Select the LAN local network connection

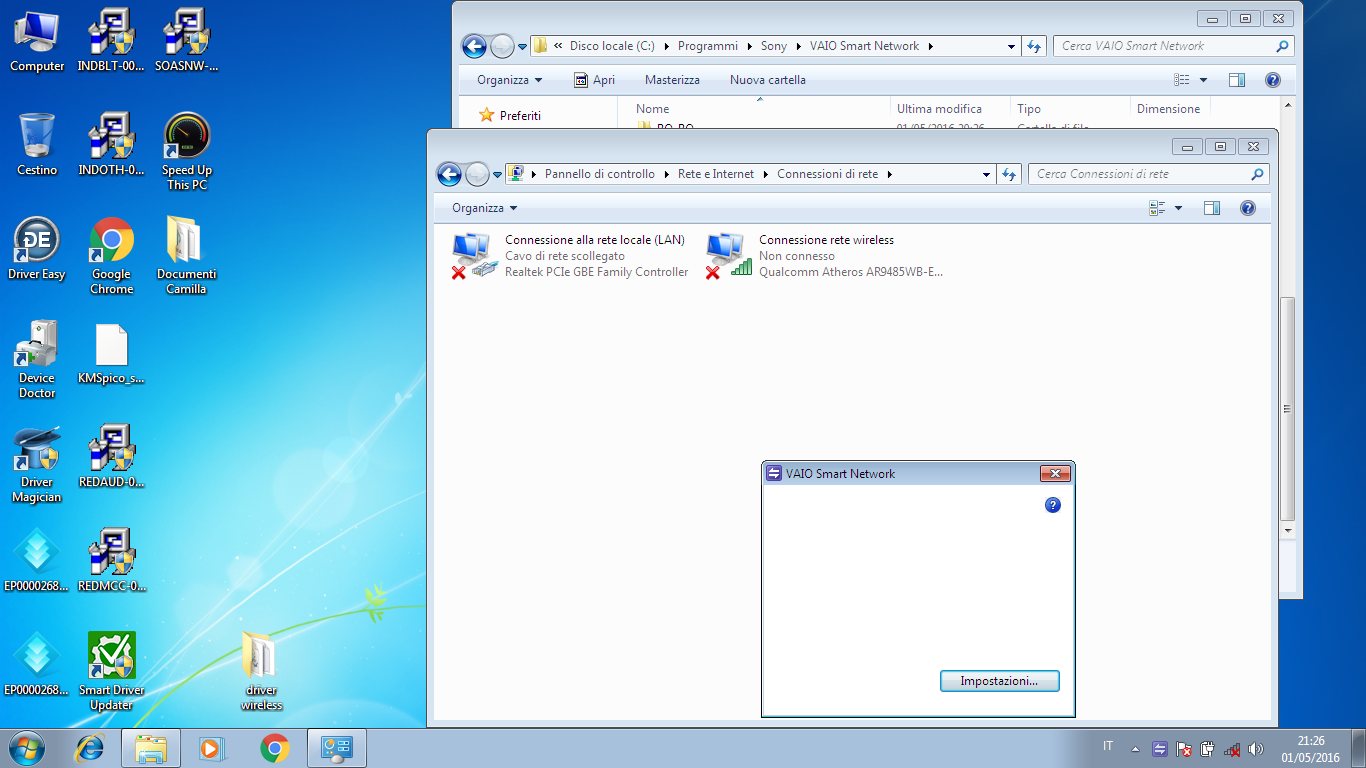[x=473, y=256]
